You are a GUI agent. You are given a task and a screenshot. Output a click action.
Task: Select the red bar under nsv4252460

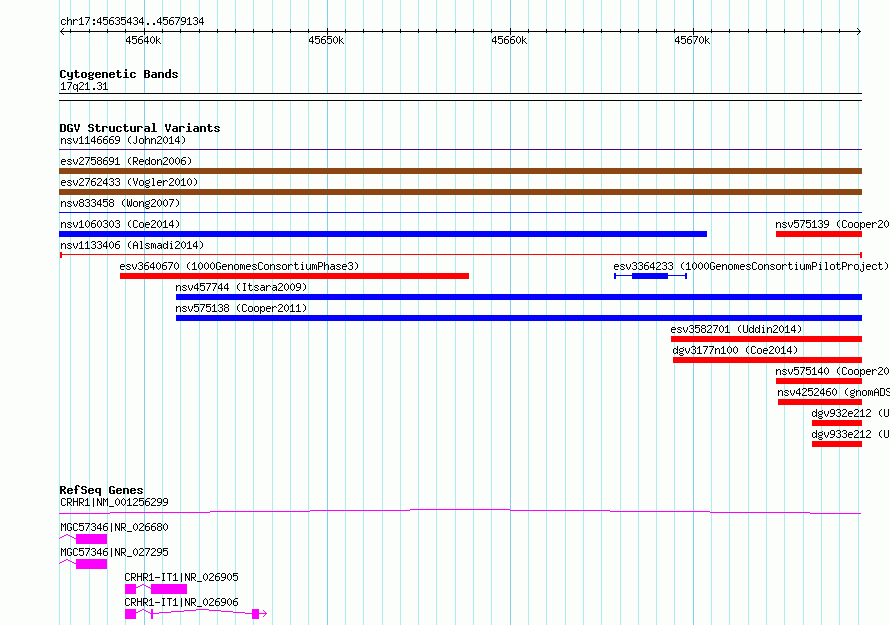820,402
